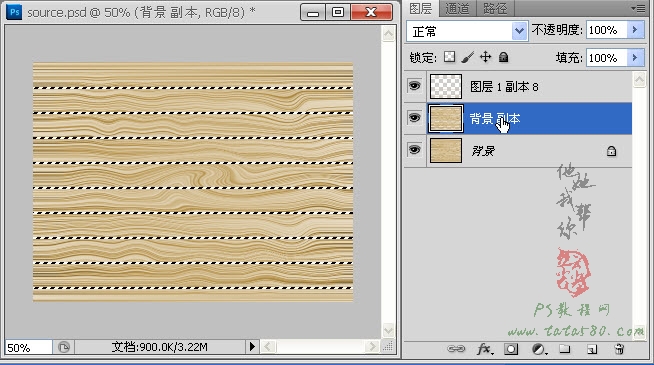Image resolution: width=654 pixels, height=365 pixels.
Task: Delete layer with trash icon
Action: tap(619, 349)
